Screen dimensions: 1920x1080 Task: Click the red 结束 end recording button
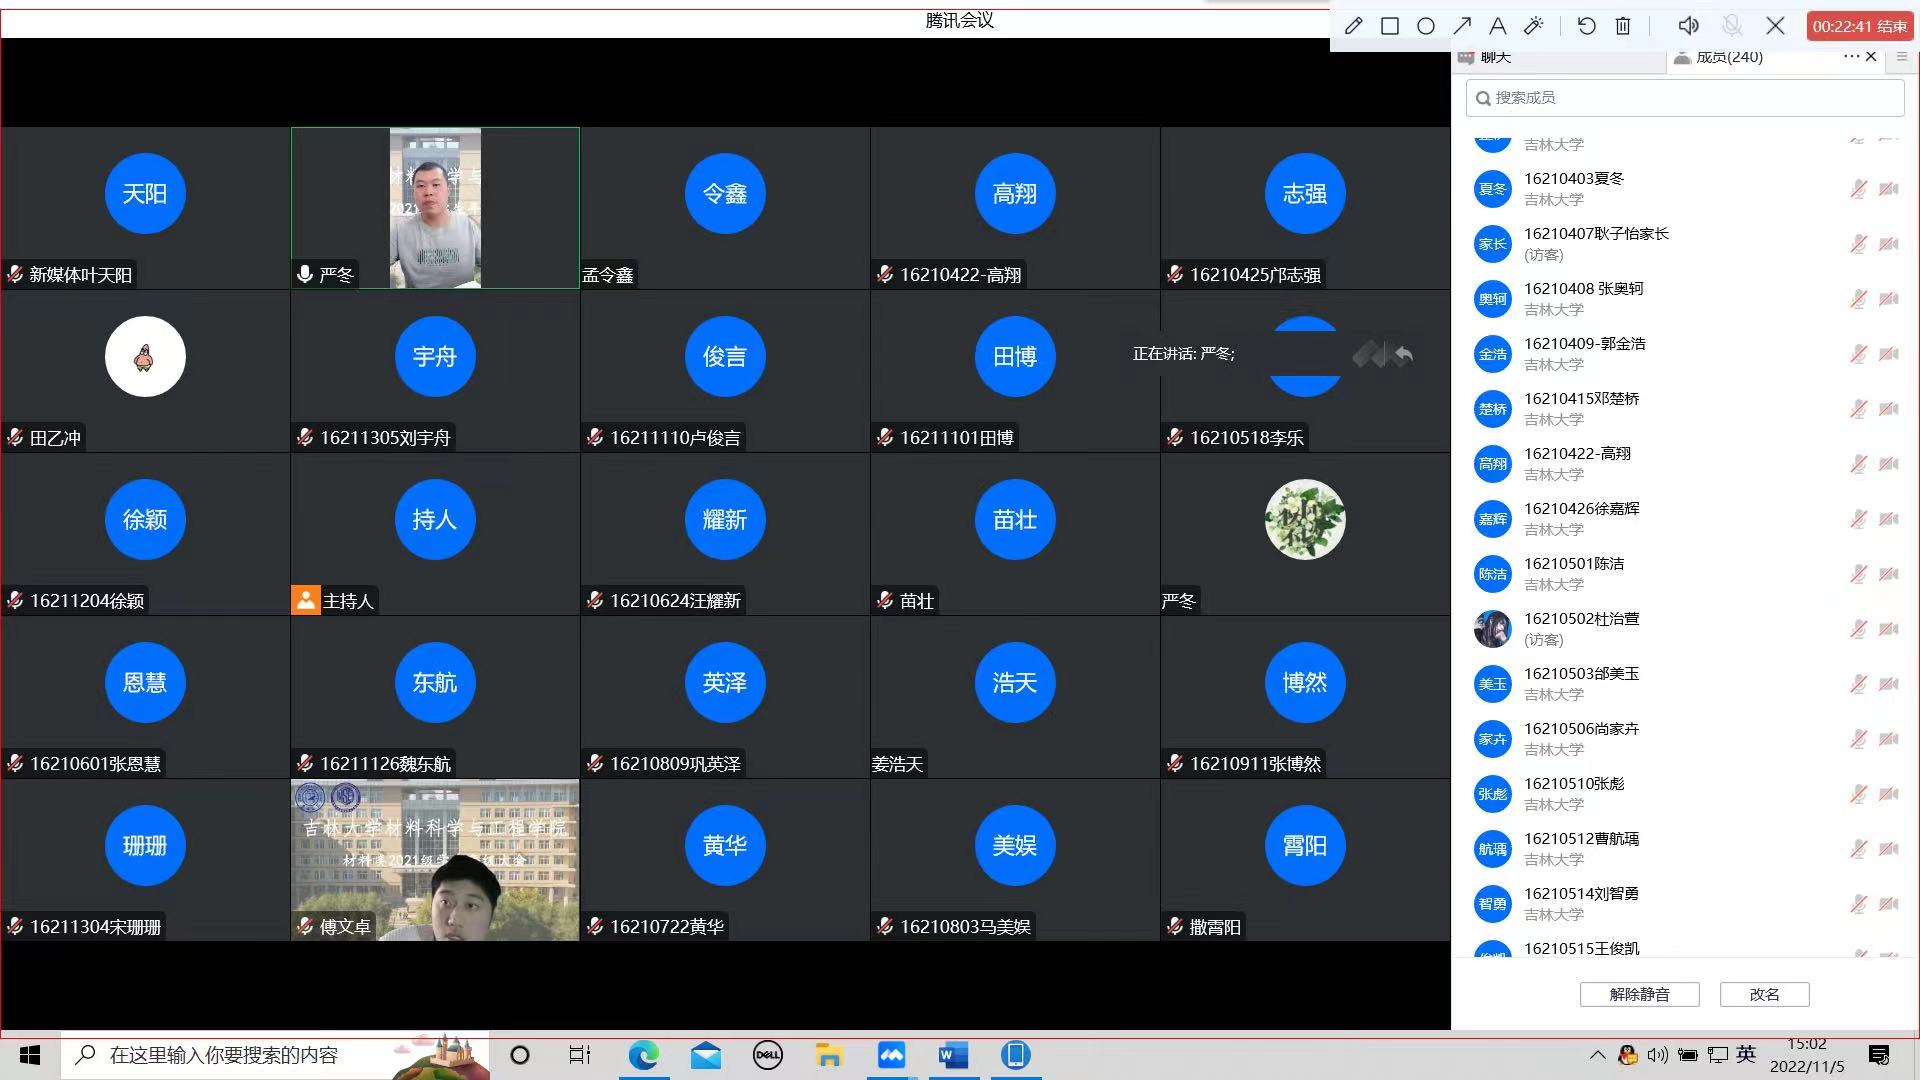[x=1859, y=27]
